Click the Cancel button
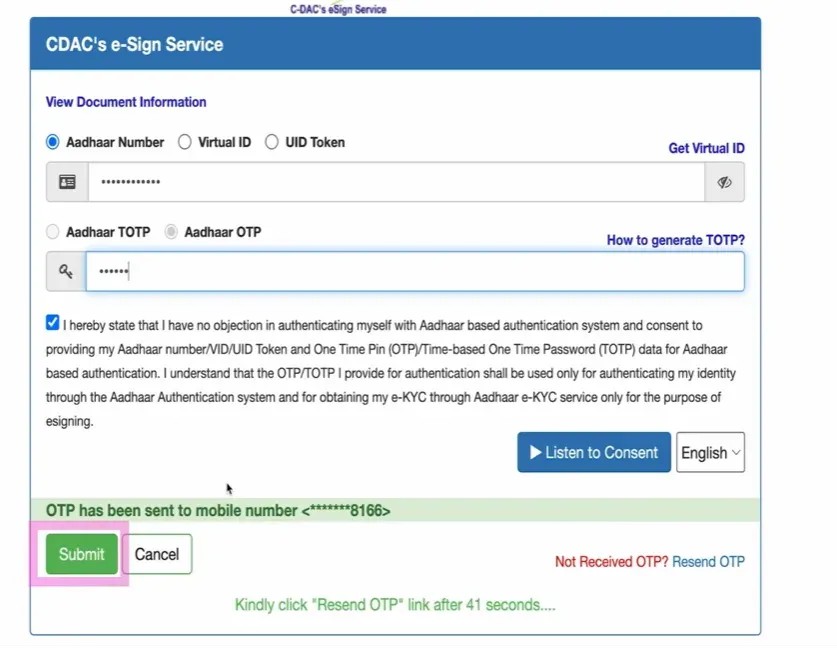Image resolution: width=837 pixels, height=657 pixels. (157, 554)
